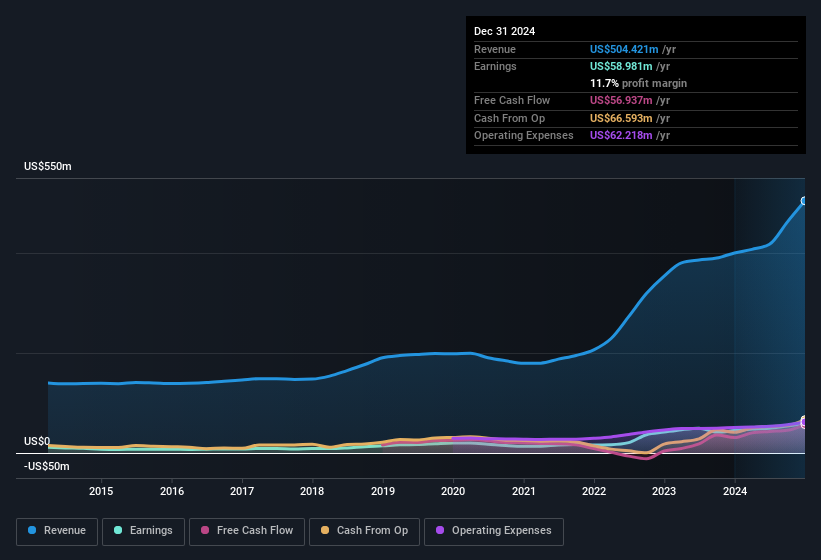Click the 11.7% profit margin text
Viewport: 821px width, 560px height.
[638, 83]
